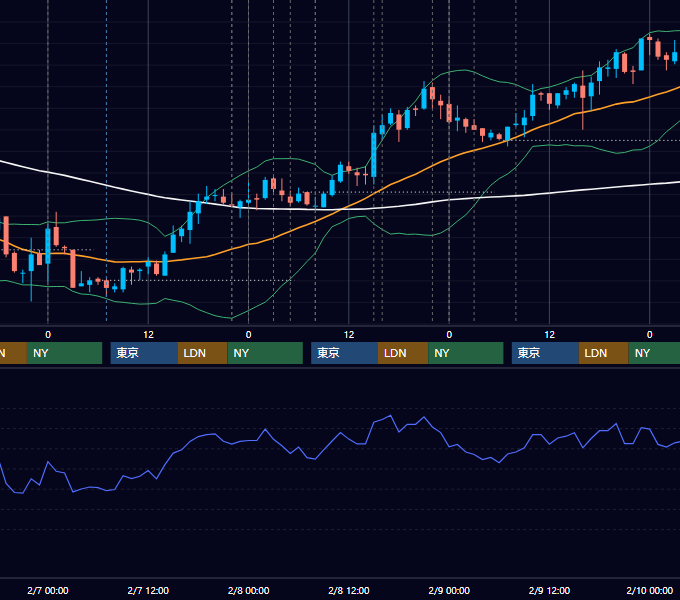Click the 2/7 12:00 date label
The image size is (680, 600).
(x=148, y=590)
